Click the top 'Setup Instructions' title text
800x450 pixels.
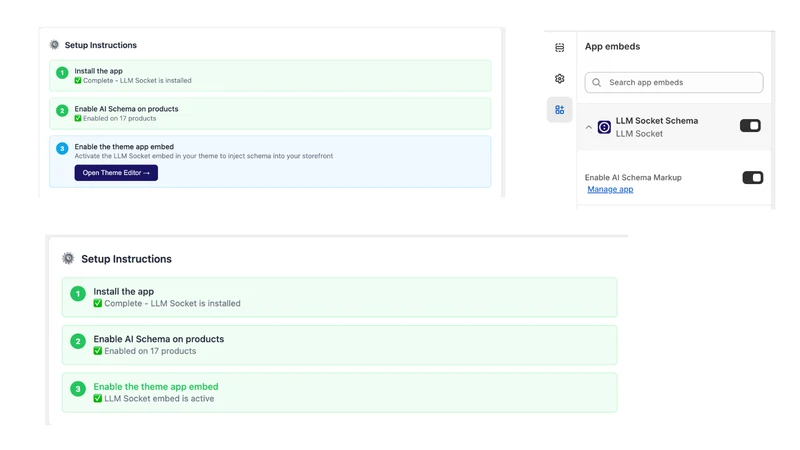tap(101, 45)
